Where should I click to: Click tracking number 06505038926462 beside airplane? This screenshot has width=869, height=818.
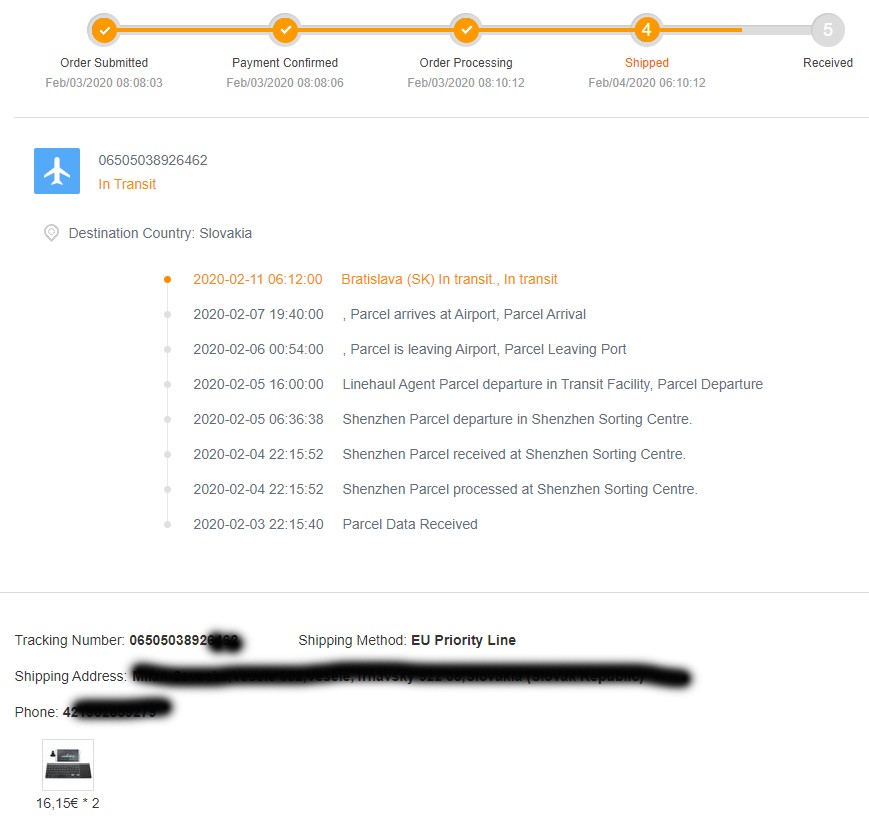tap(153, 160)
